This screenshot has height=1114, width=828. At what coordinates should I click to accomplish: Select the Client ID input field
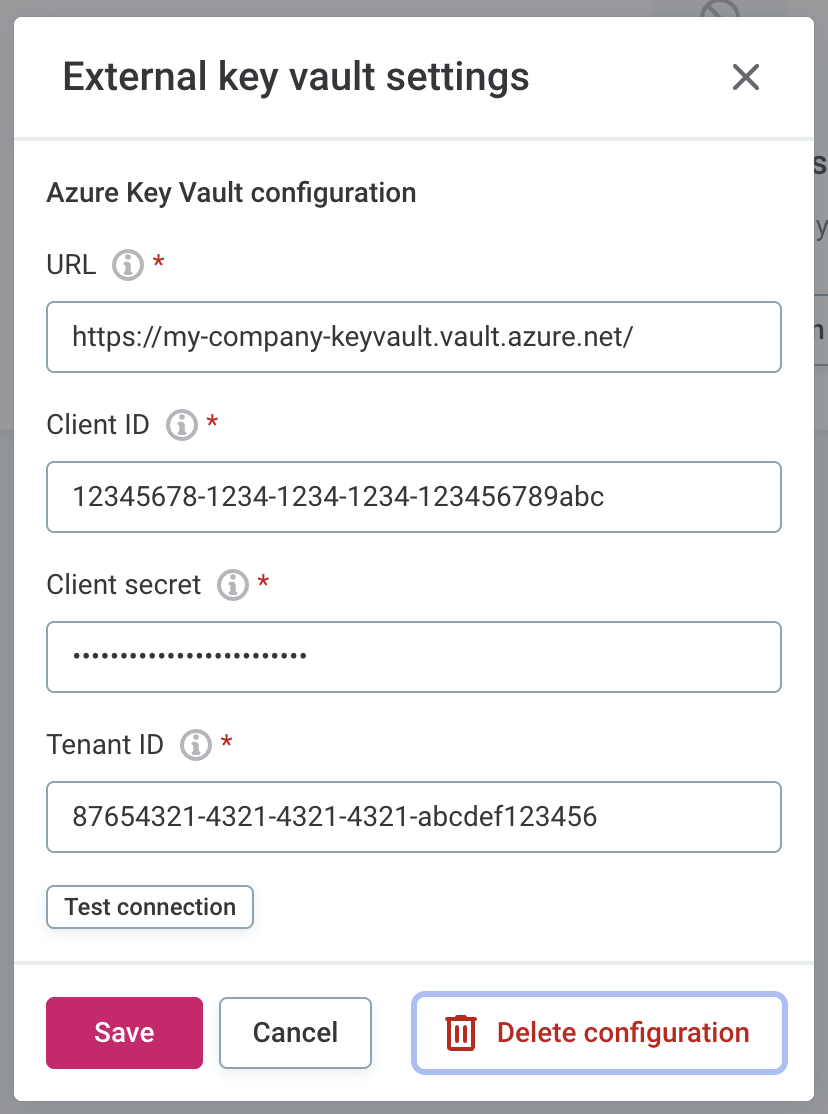pos(414,497)
